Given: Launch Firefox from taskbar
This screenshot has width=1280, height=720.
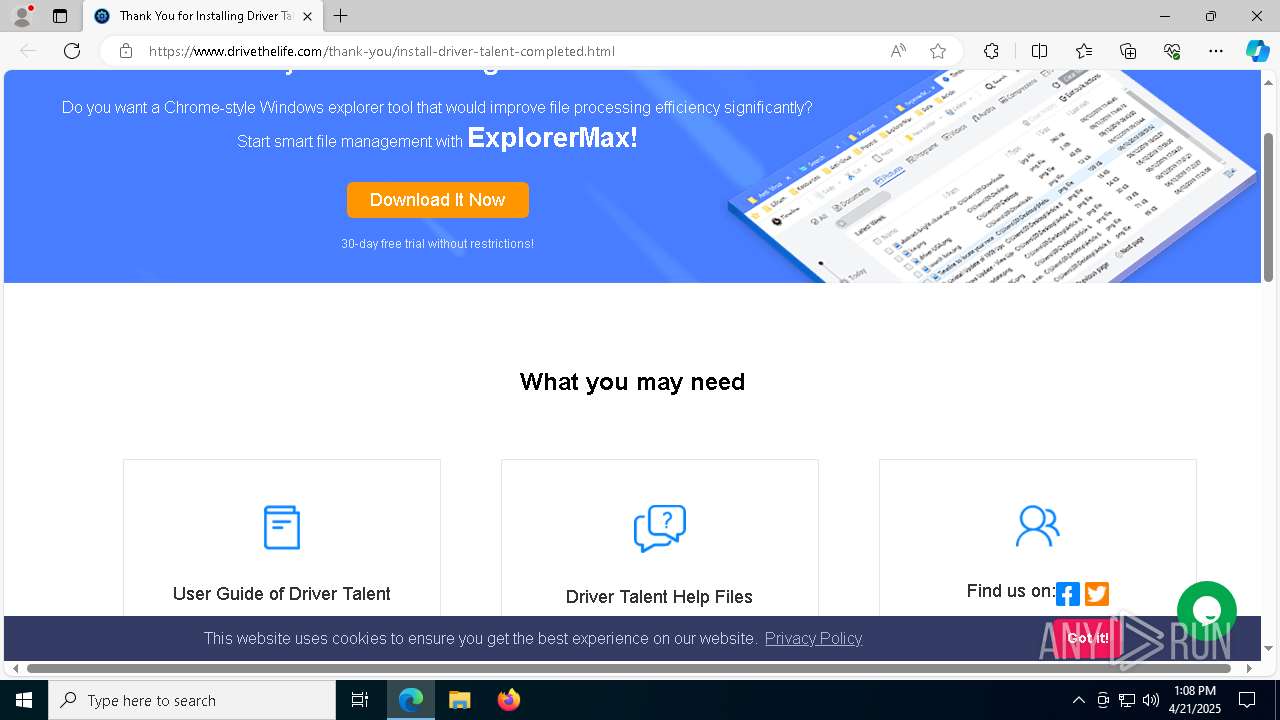Looking at the screenshot, I should (x=509, y=700).
